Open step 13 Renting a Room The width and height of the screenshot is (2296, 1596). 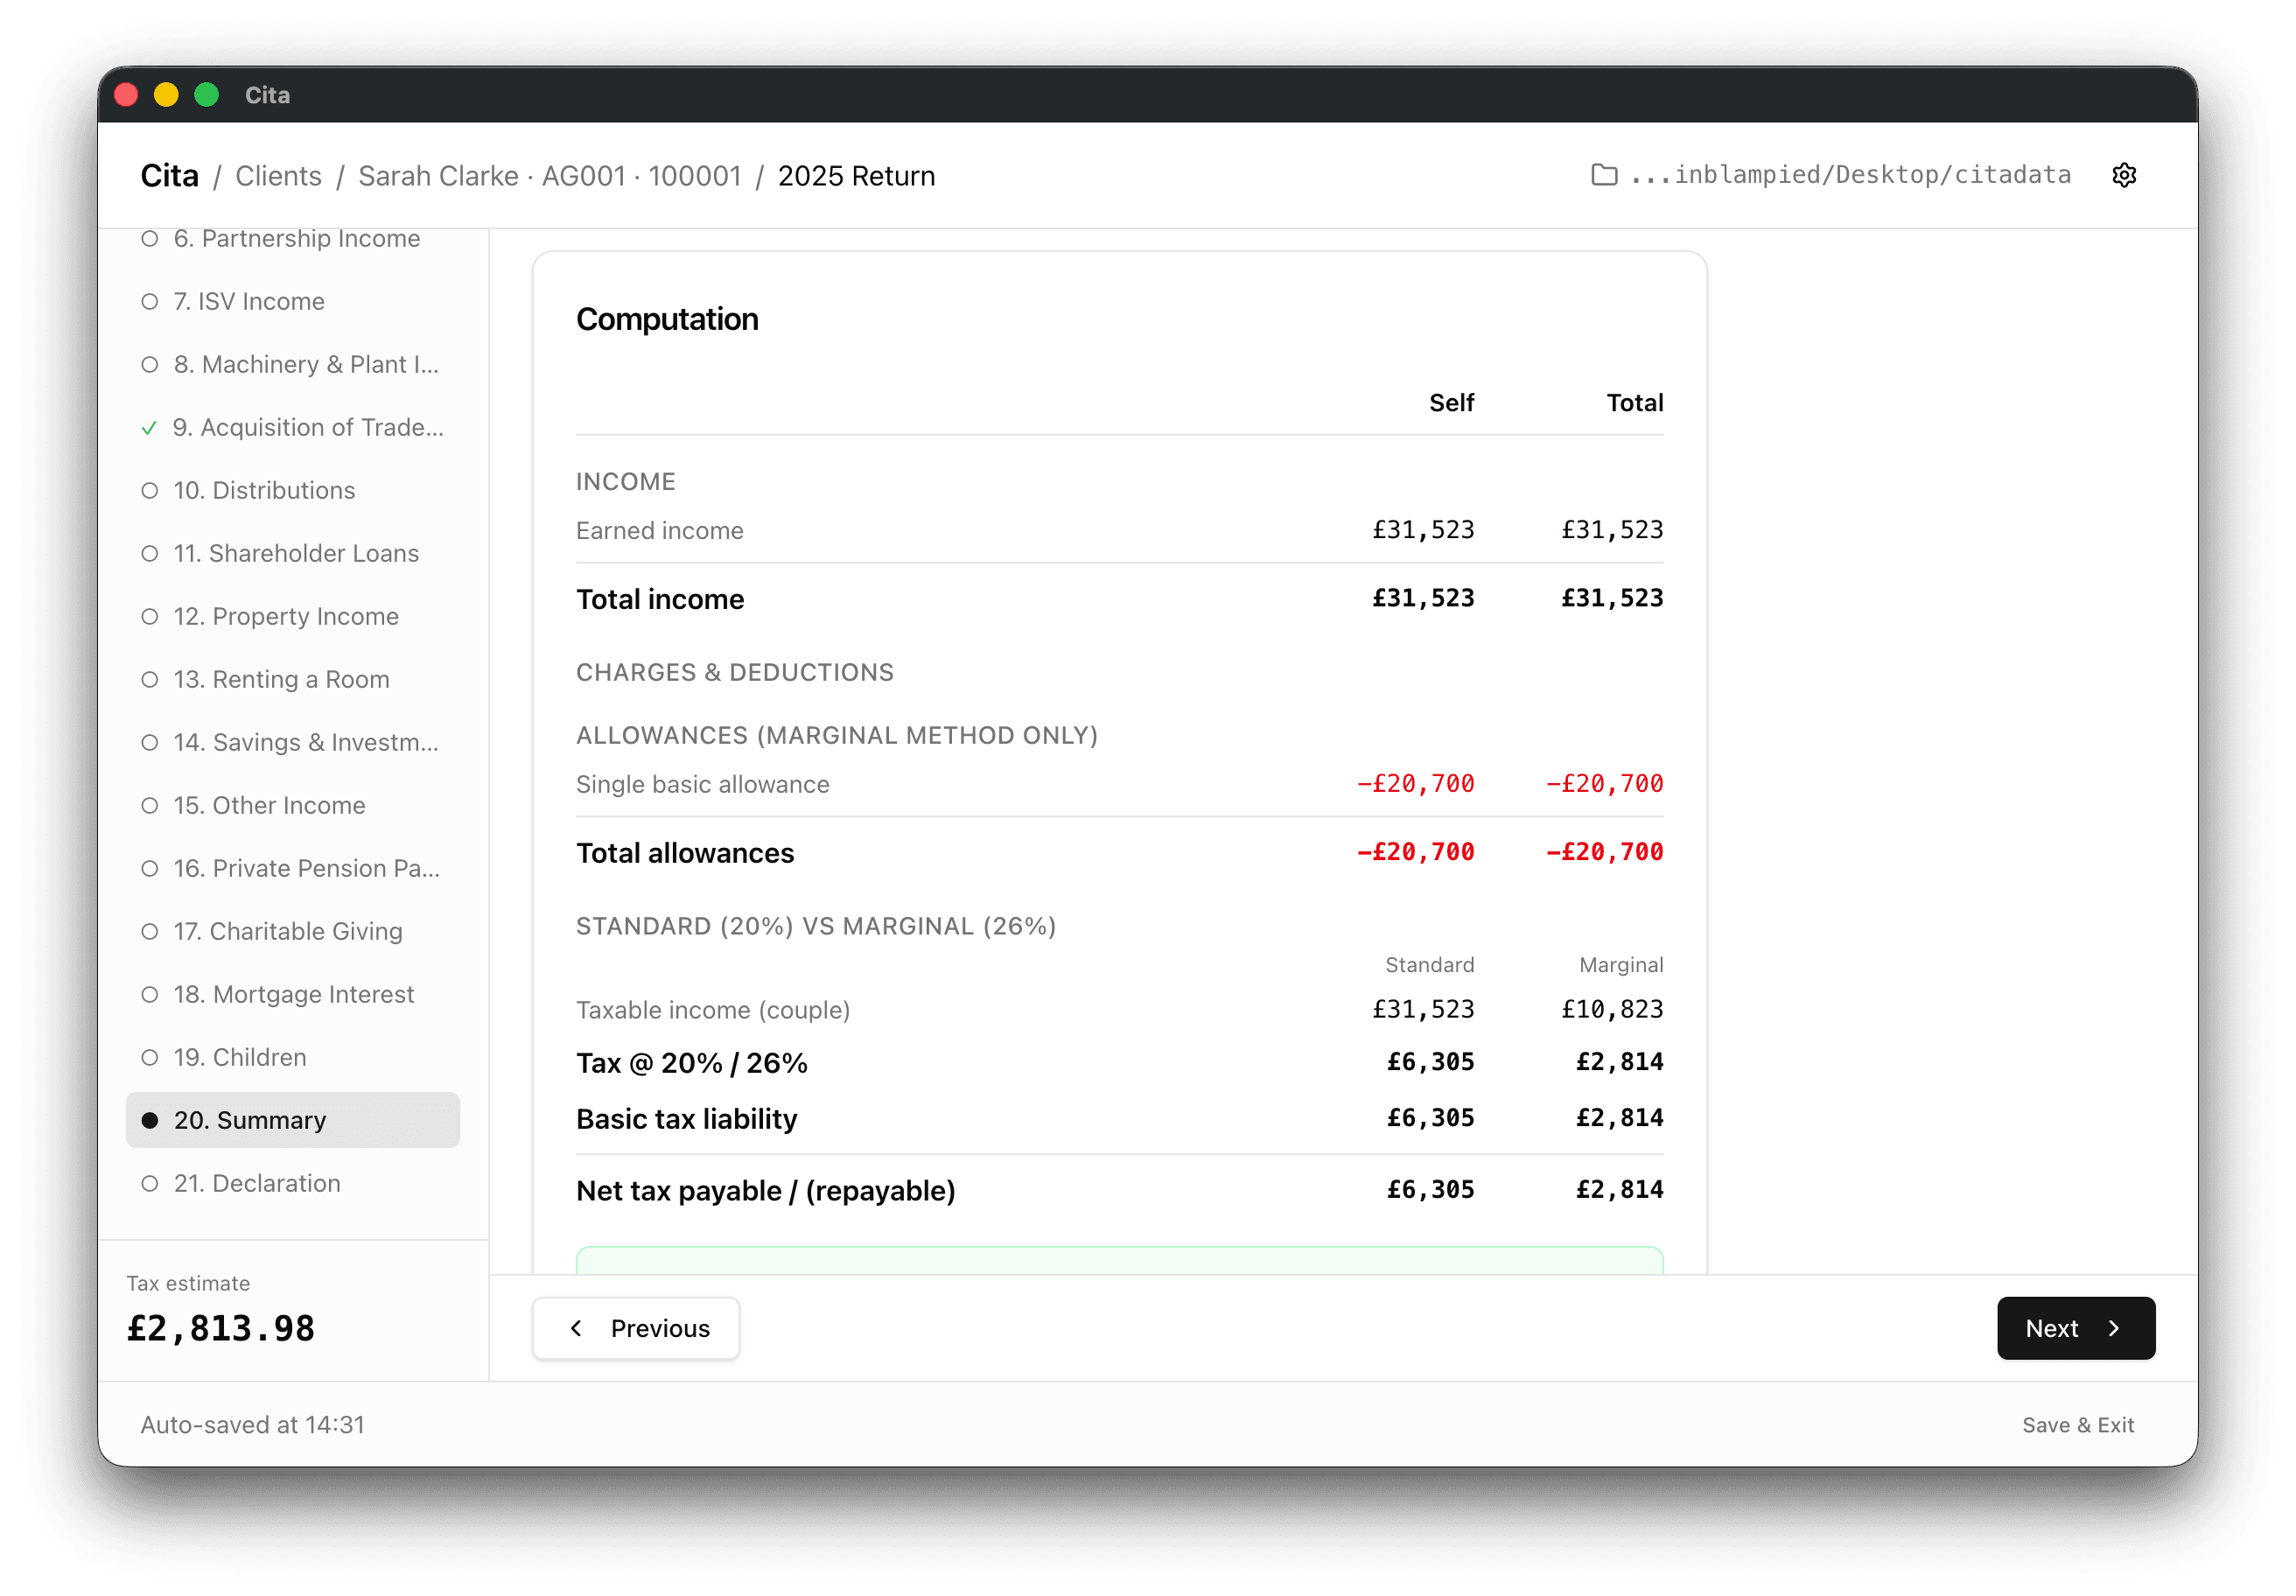tap(293, 679)
